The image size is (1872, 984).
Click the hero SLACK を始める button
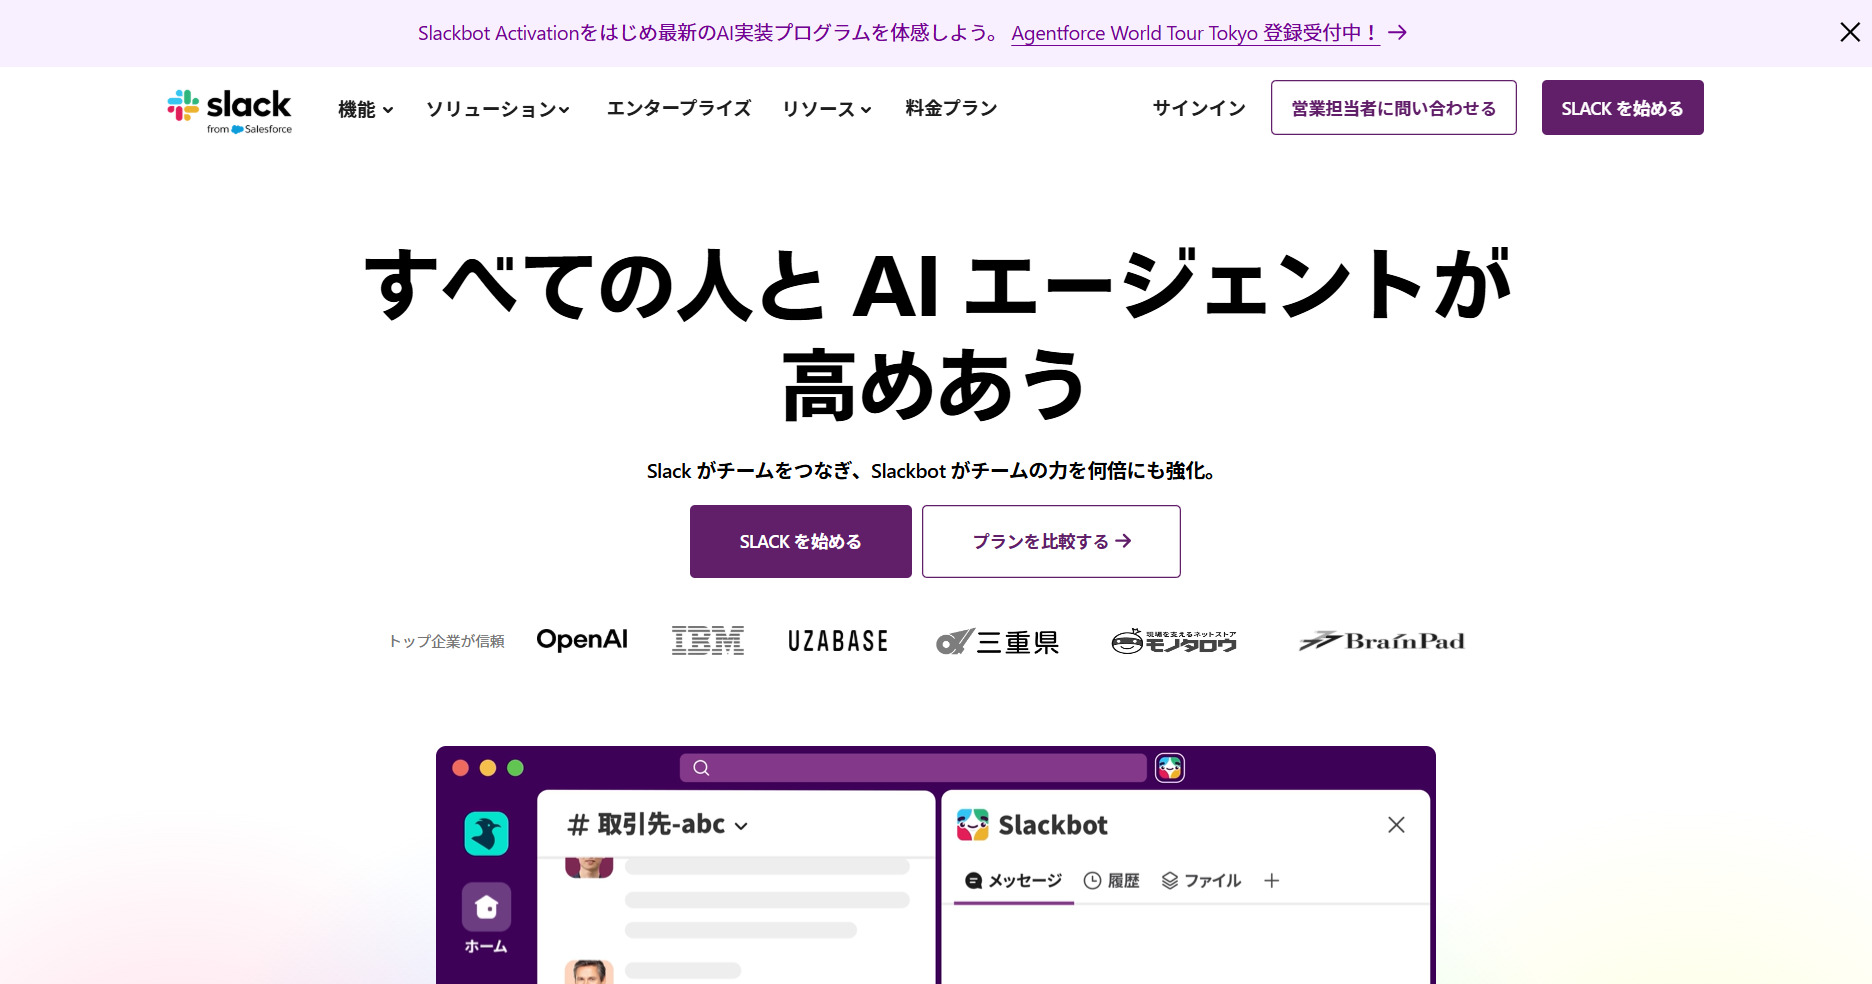coord(801,541)
